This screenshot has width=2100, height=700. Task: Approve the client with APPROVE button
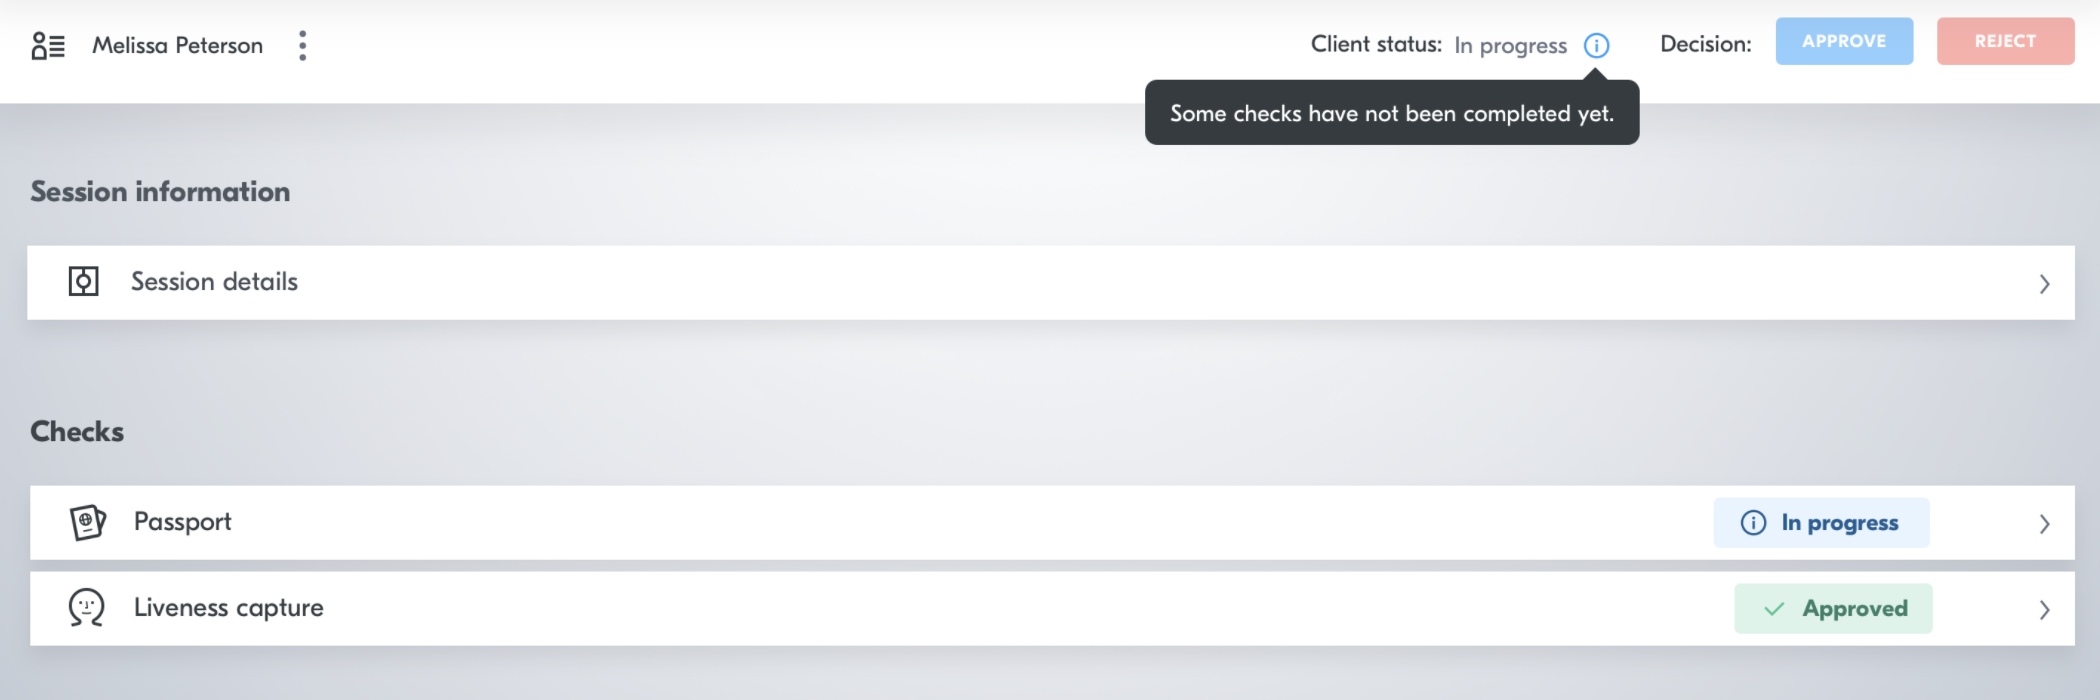[1844, 41]
